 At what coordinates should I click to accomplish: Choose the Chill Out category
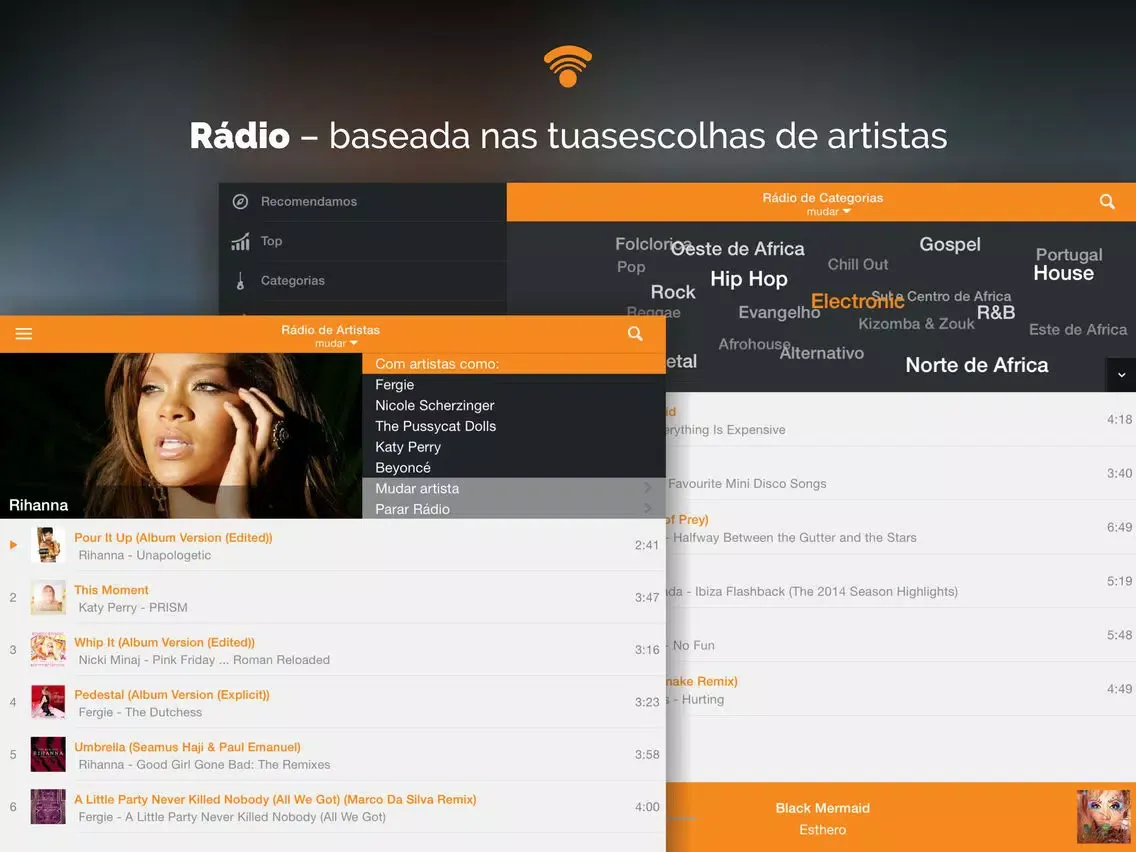click(858, 264)
